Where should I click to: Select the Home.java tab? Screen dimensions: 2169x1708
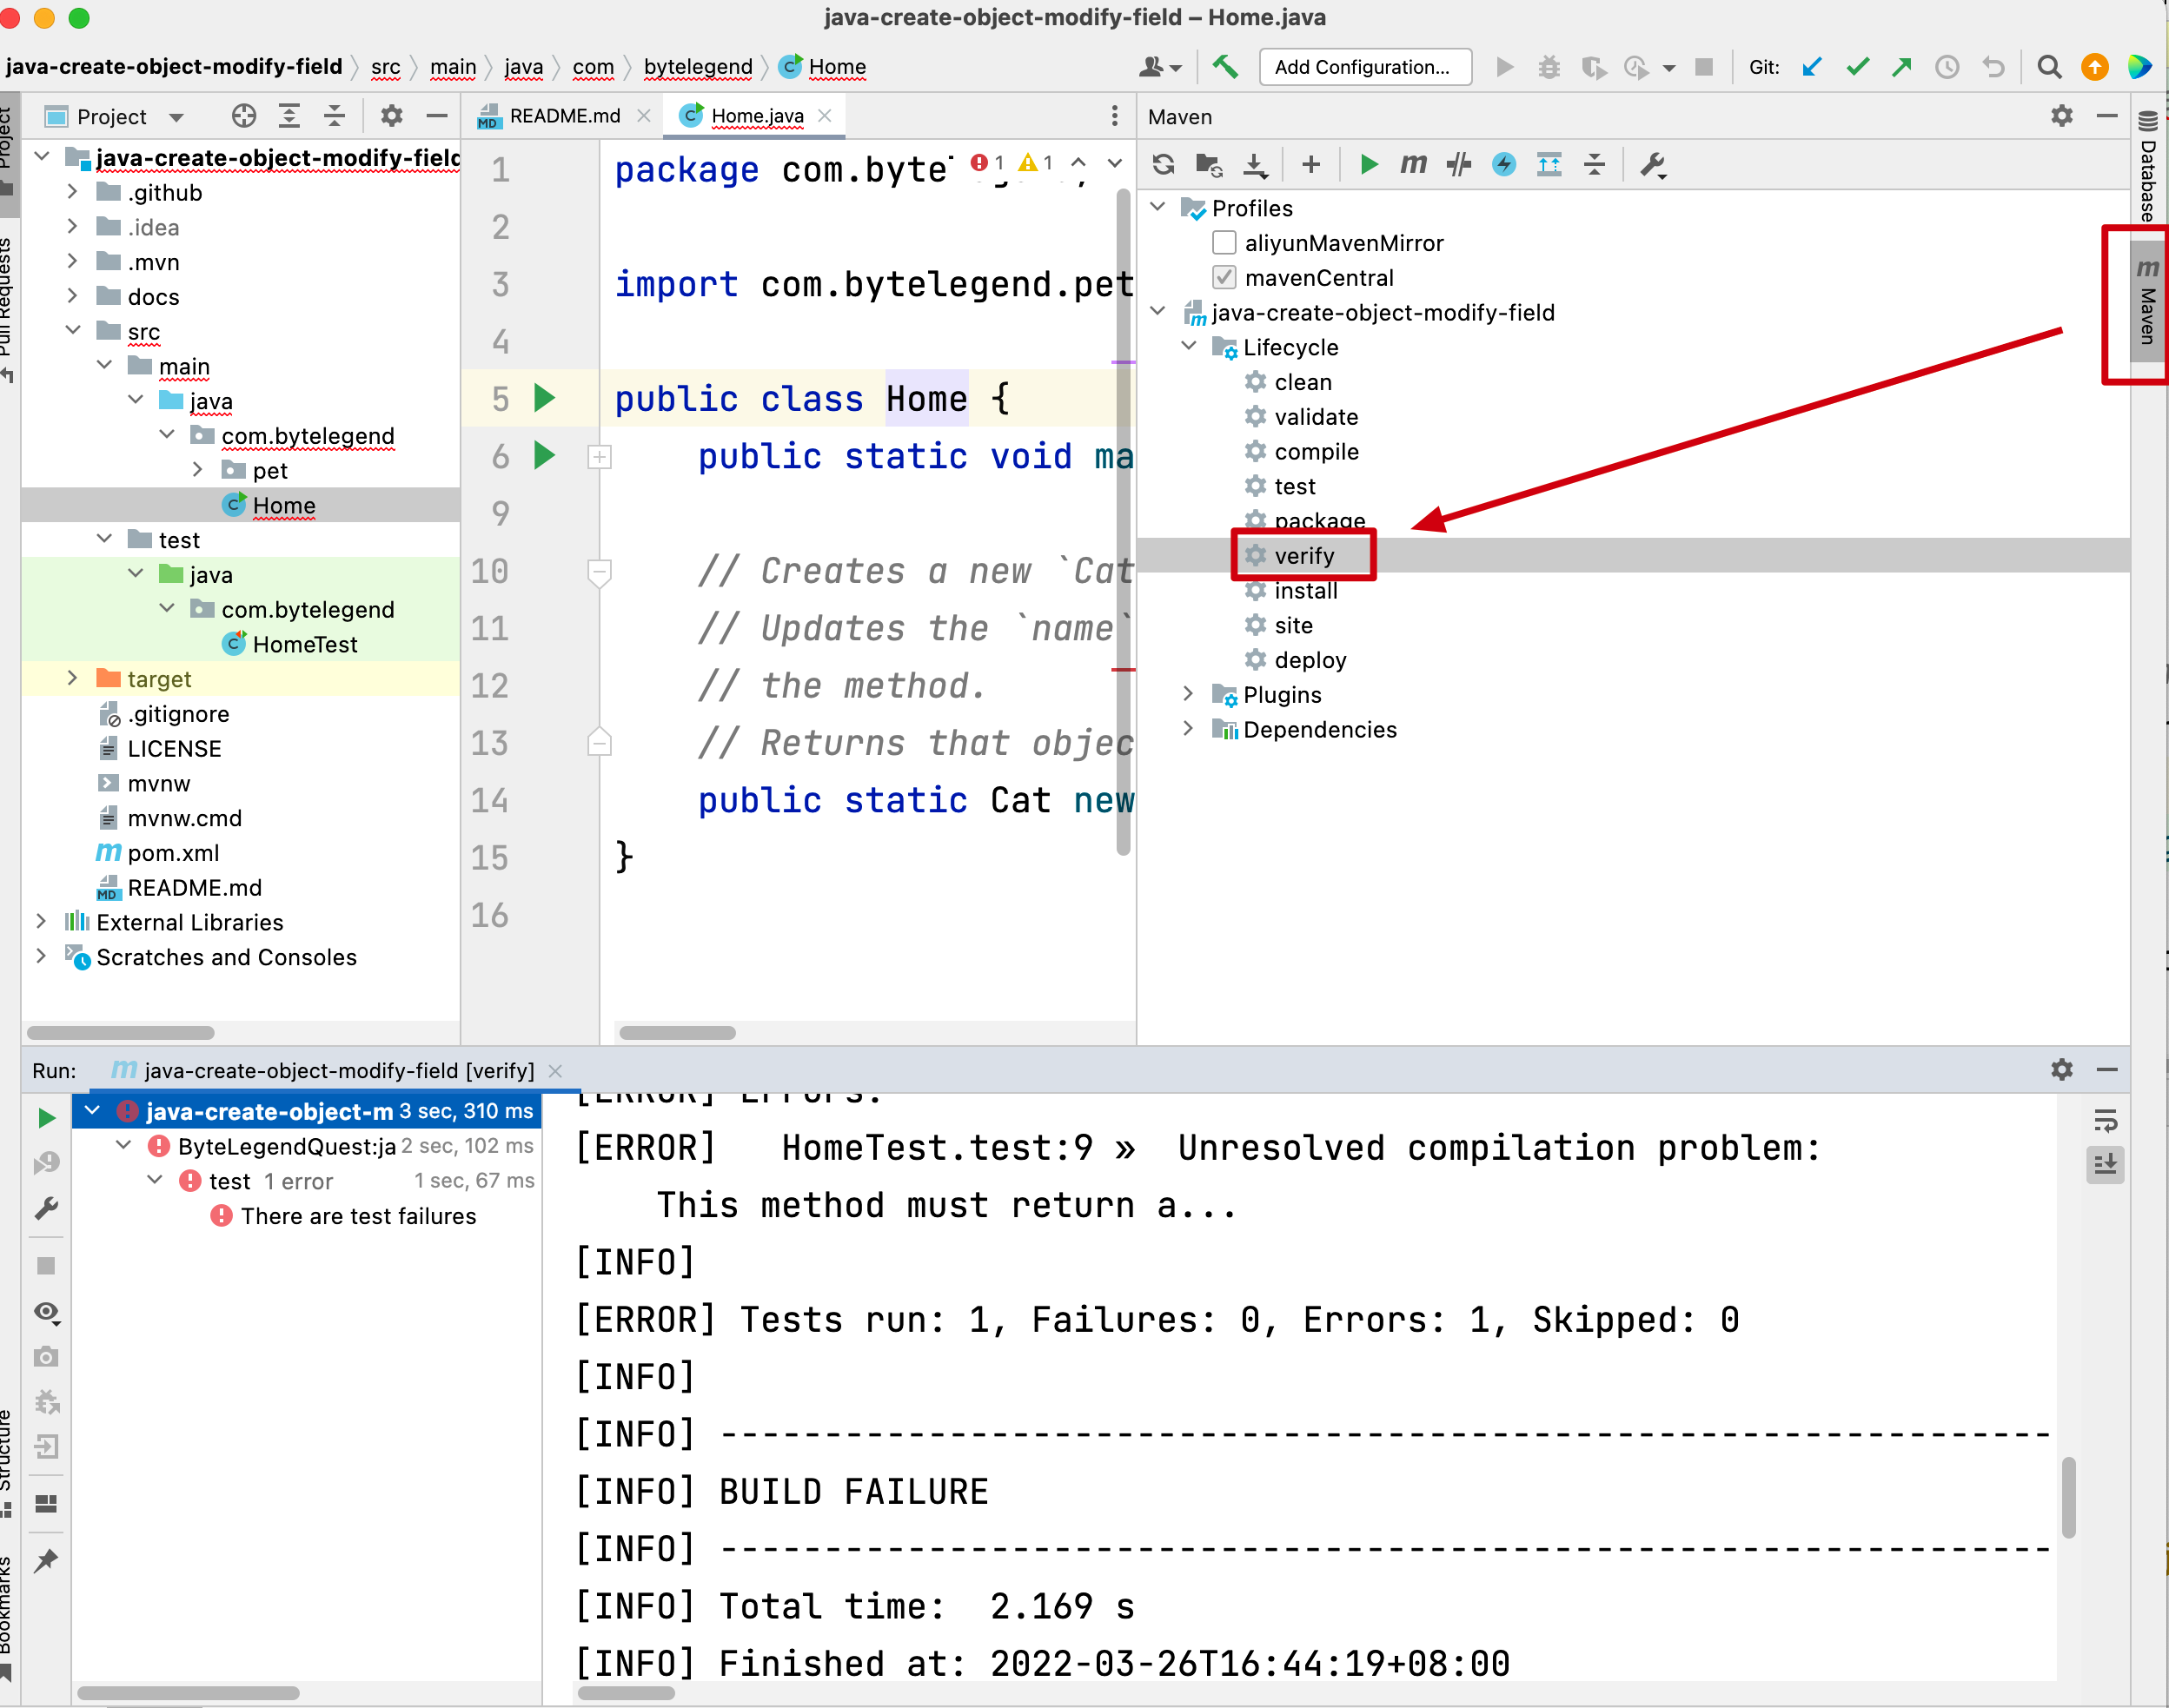(745, 113)
